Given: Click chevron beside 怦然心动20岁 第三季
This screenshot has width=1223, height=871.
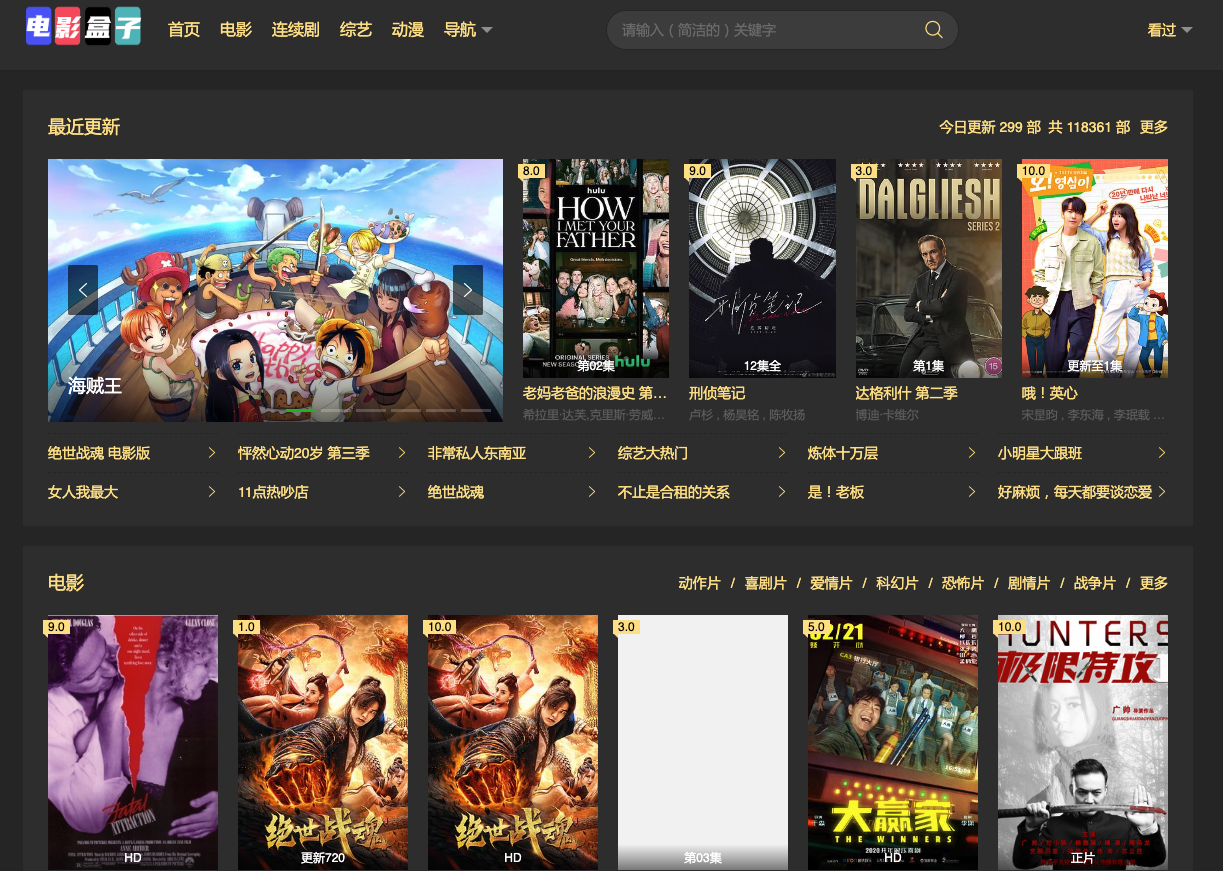Looking at the screenshot, I should 402,453.
